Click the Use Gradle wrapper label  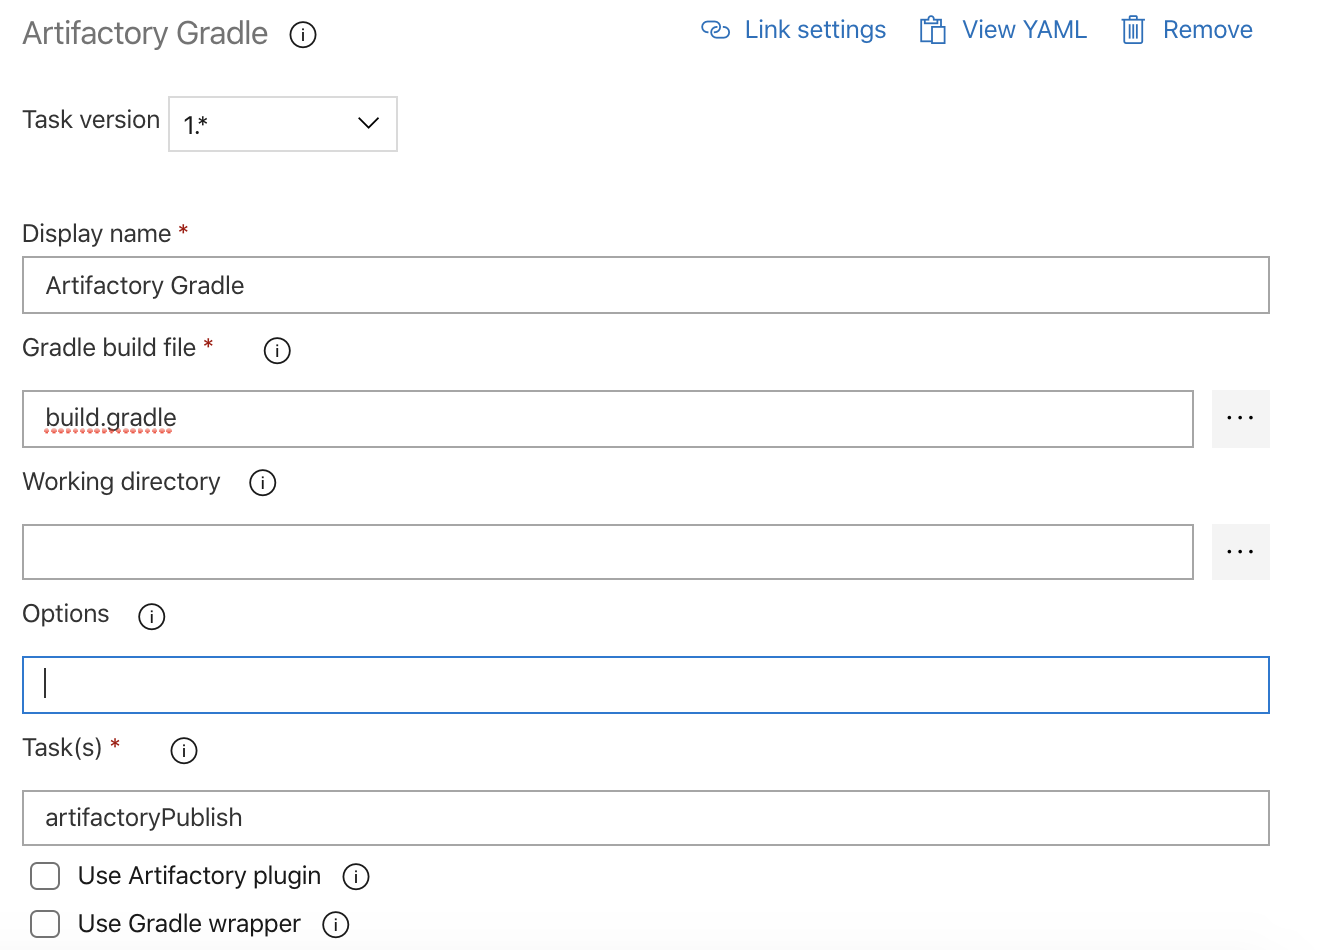190,924
